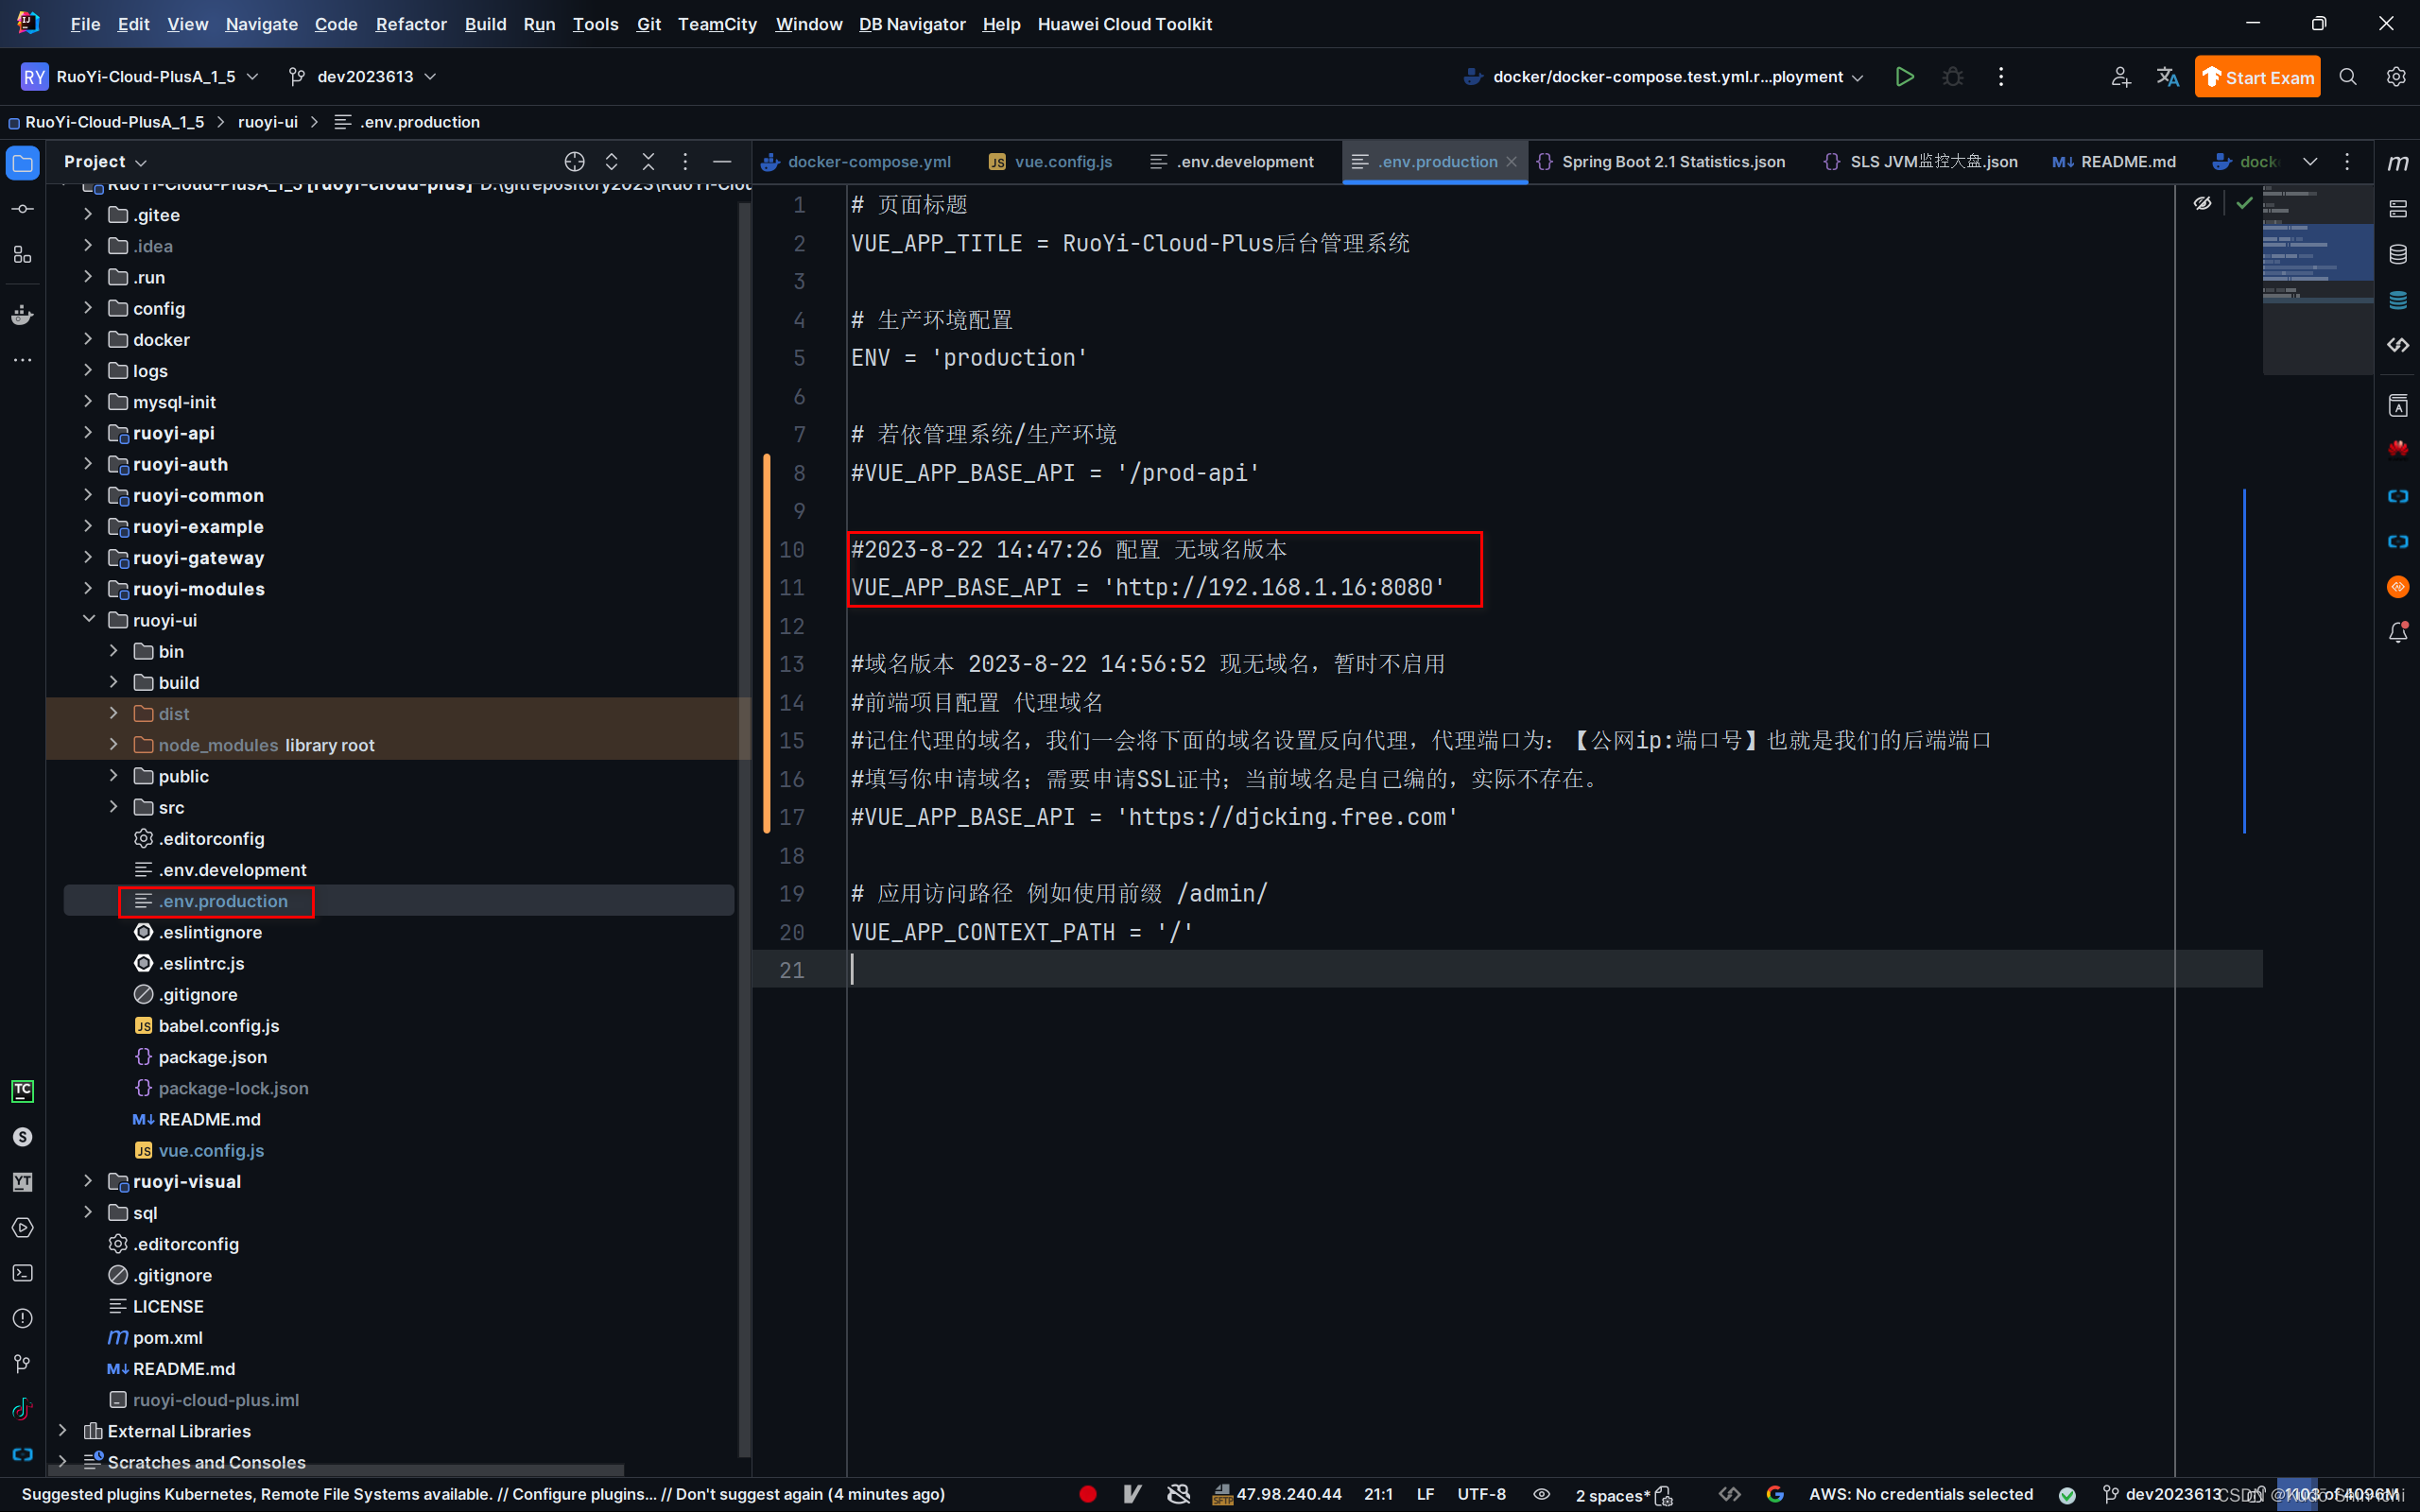Click Project tree horizontal scrollbar
This screenshot has height=1512, width=2420.
(335, 1470)
